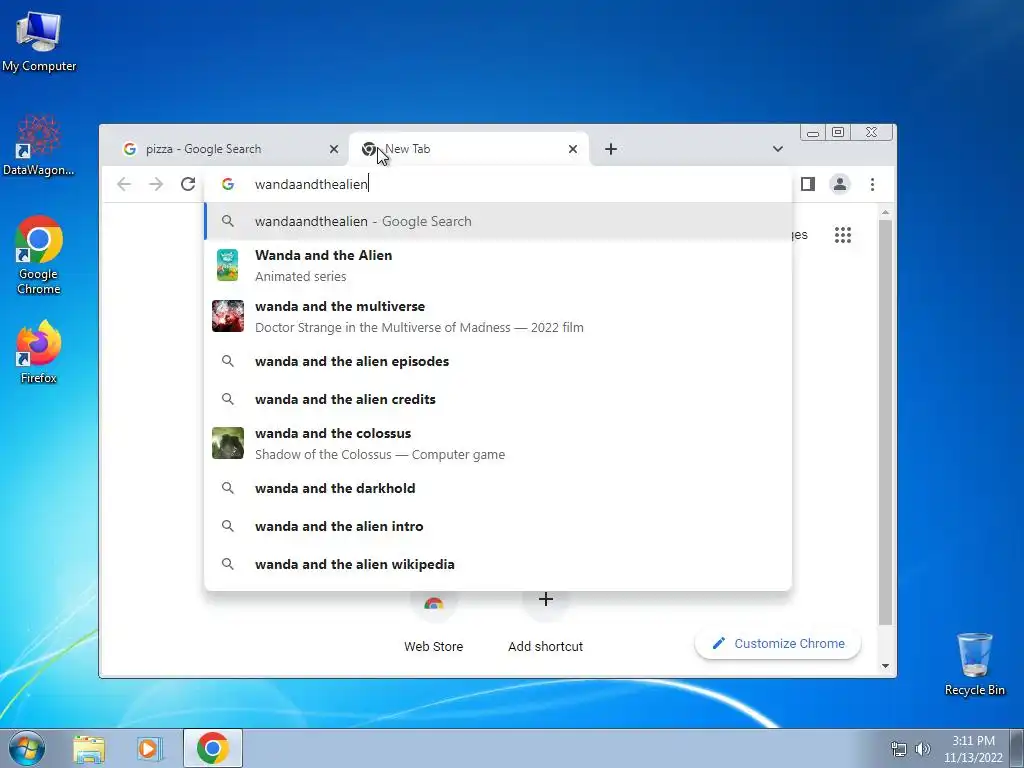The height and width of the screenshot is (768, 1024).
Task: Select wanda and the alien credits suggestion
Action: [498, 399]
